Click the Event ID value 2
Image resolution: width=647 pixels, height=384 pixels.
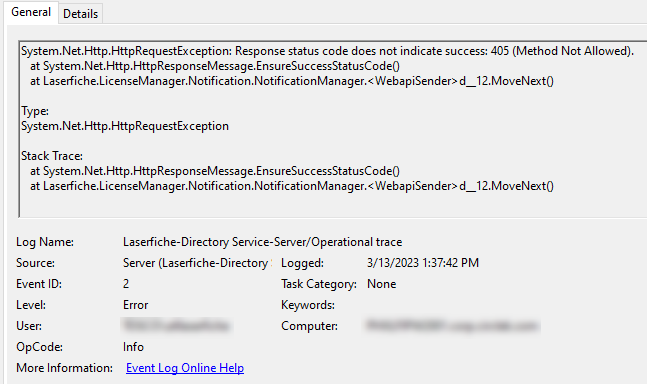pyautogui.click(x=126, y=284)
